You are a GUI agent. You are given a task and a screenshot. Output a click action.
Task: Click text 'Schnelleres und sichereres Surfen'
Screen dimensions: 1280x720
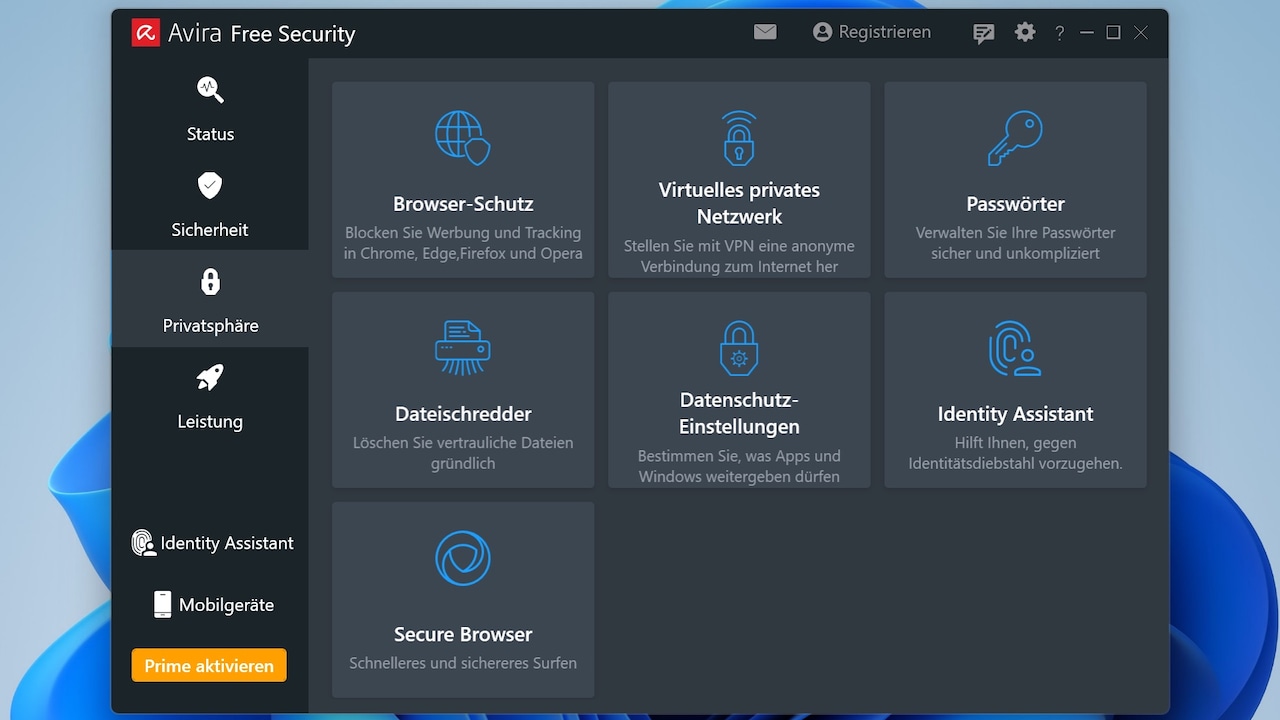pos(463,663)
